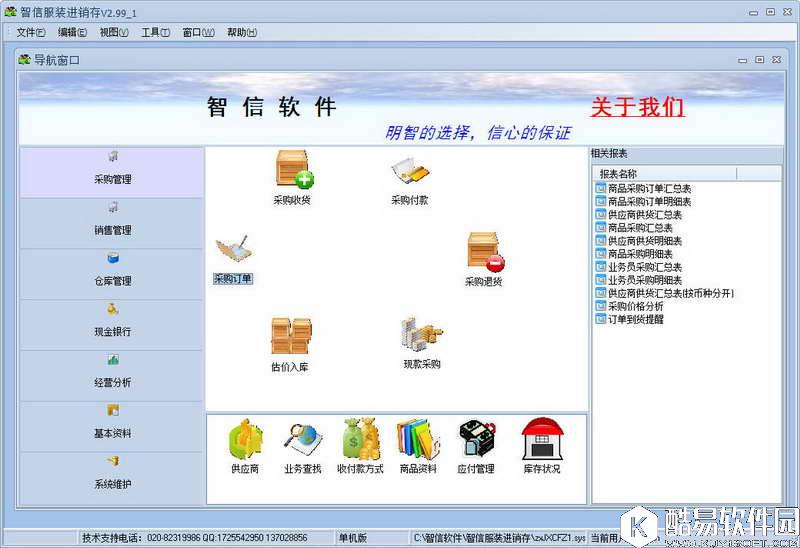
Task: Open the 供应商 supplier icon
Action: tap(245, 440)
